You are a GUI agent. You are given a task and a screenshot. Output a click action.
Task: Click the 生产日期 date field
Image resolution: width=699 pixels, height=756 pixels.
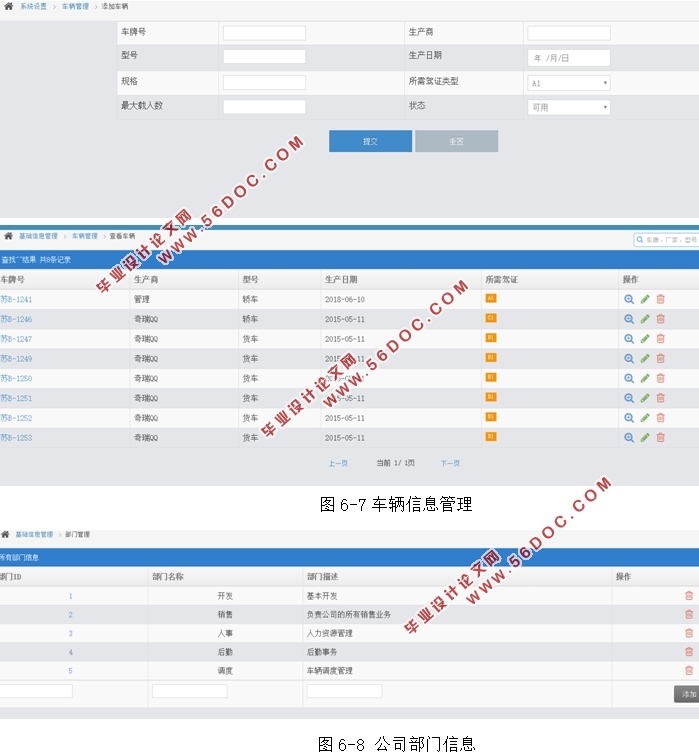coord(569,58)
